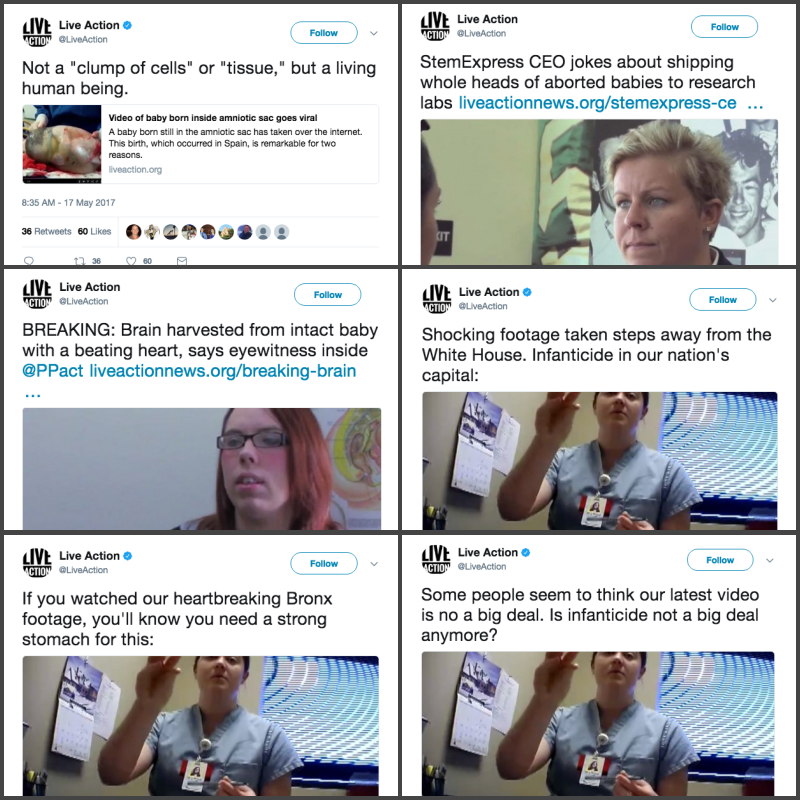This screenshot has width=800, height=800.
Task: Open red-haired eyewitness video thumbnail
Action: click(x=202, y=468)
